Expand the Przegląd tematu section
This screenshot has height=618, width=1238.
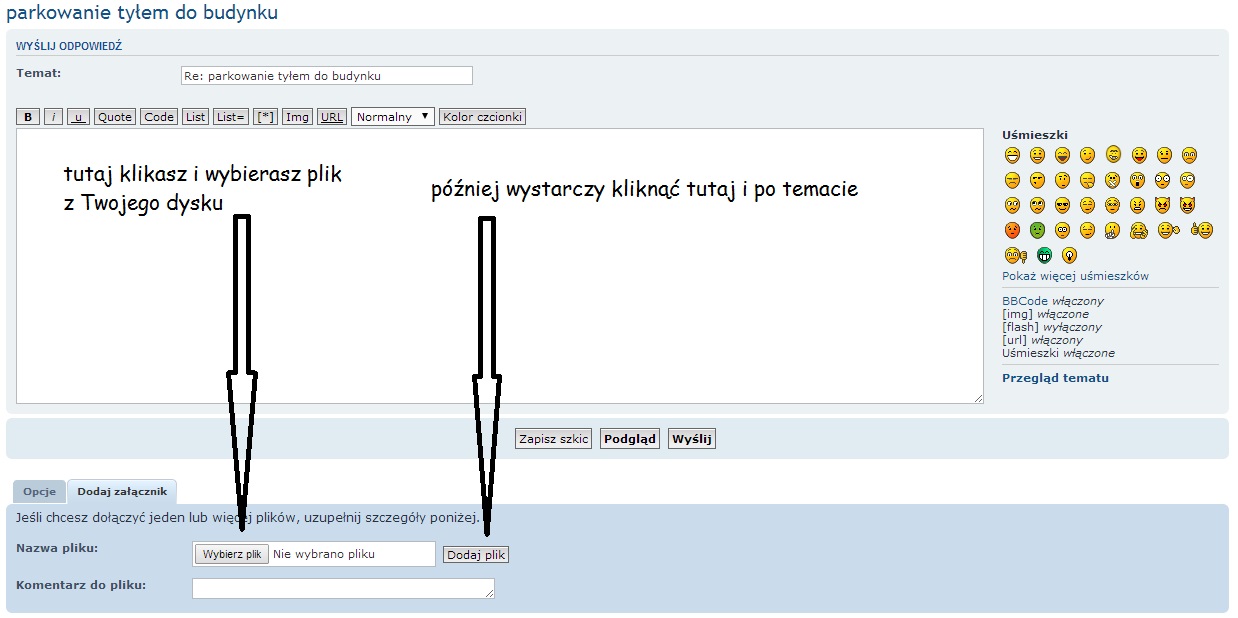pos(1055,378)
